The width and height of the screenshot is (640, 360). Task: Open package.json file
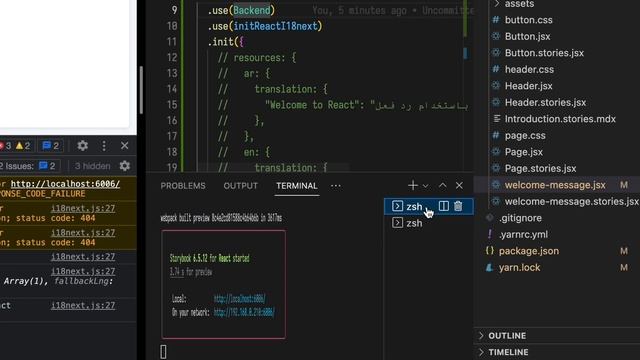pyautogui.click(x=529, y=251)
